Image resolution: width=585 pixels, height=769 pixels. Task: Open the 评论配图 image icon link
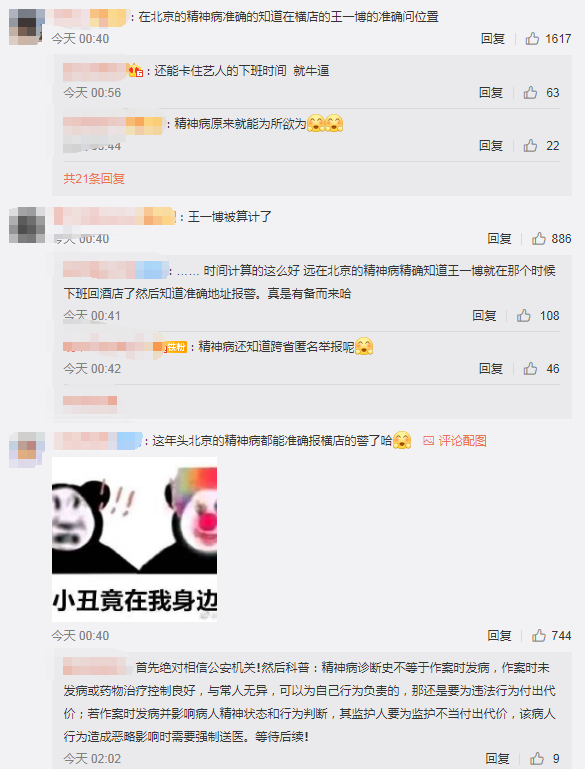point(455,441)
